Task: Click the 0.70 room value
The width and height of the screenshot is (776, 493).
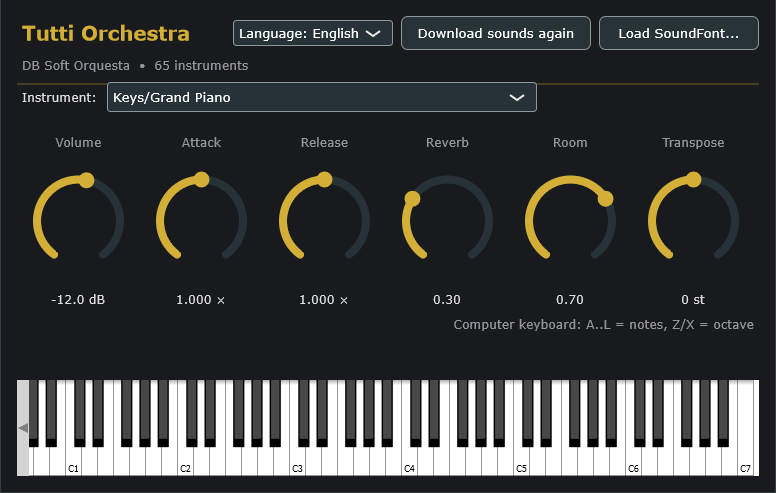Action: [x=570, y=299]
